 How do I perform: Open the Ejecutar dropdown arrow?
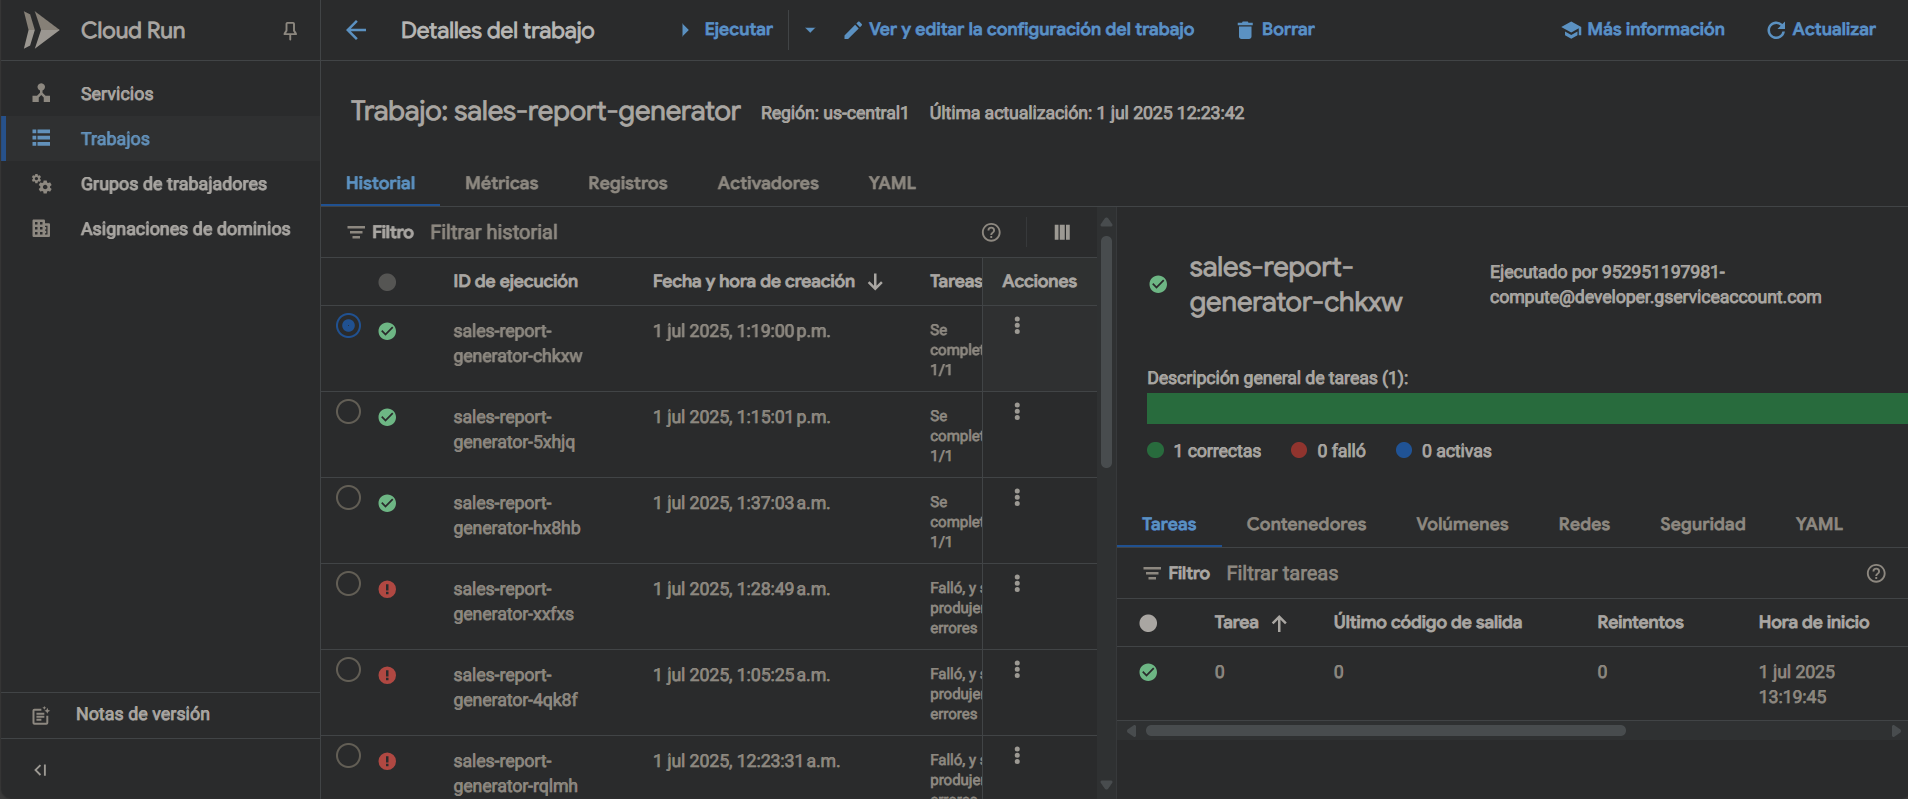[x=810, y=30]
